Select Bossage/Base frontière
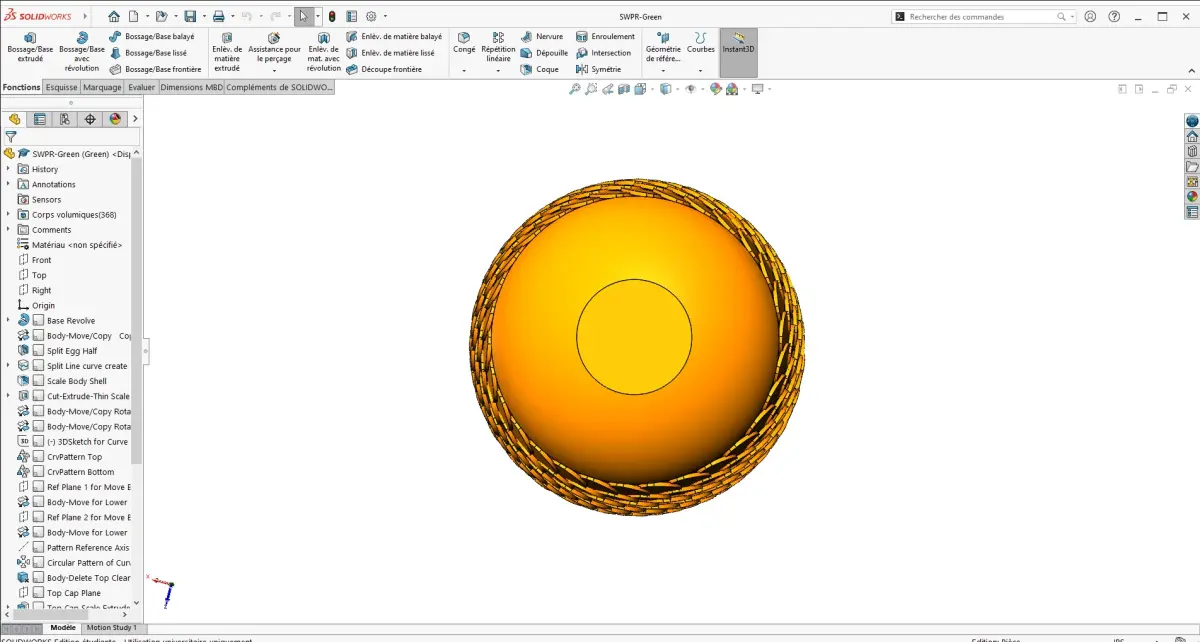1200x642 pixels. coord(155,69)
